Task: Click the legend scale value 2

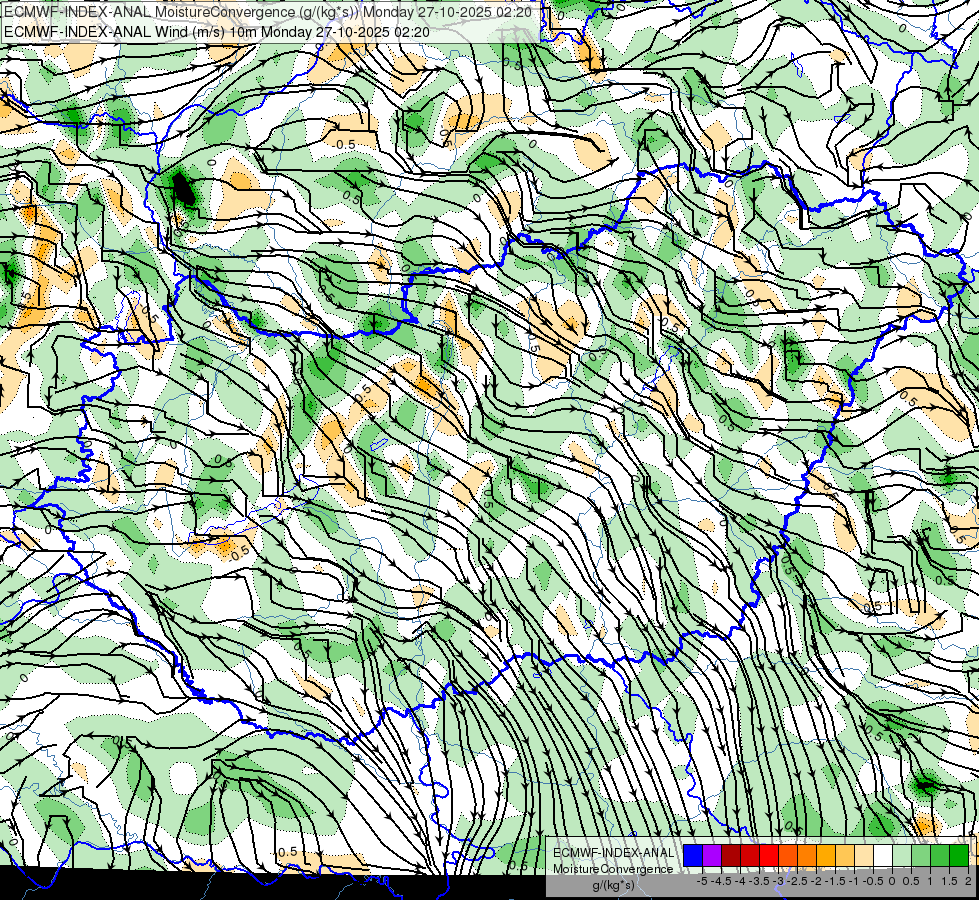Action: point(968,881)
